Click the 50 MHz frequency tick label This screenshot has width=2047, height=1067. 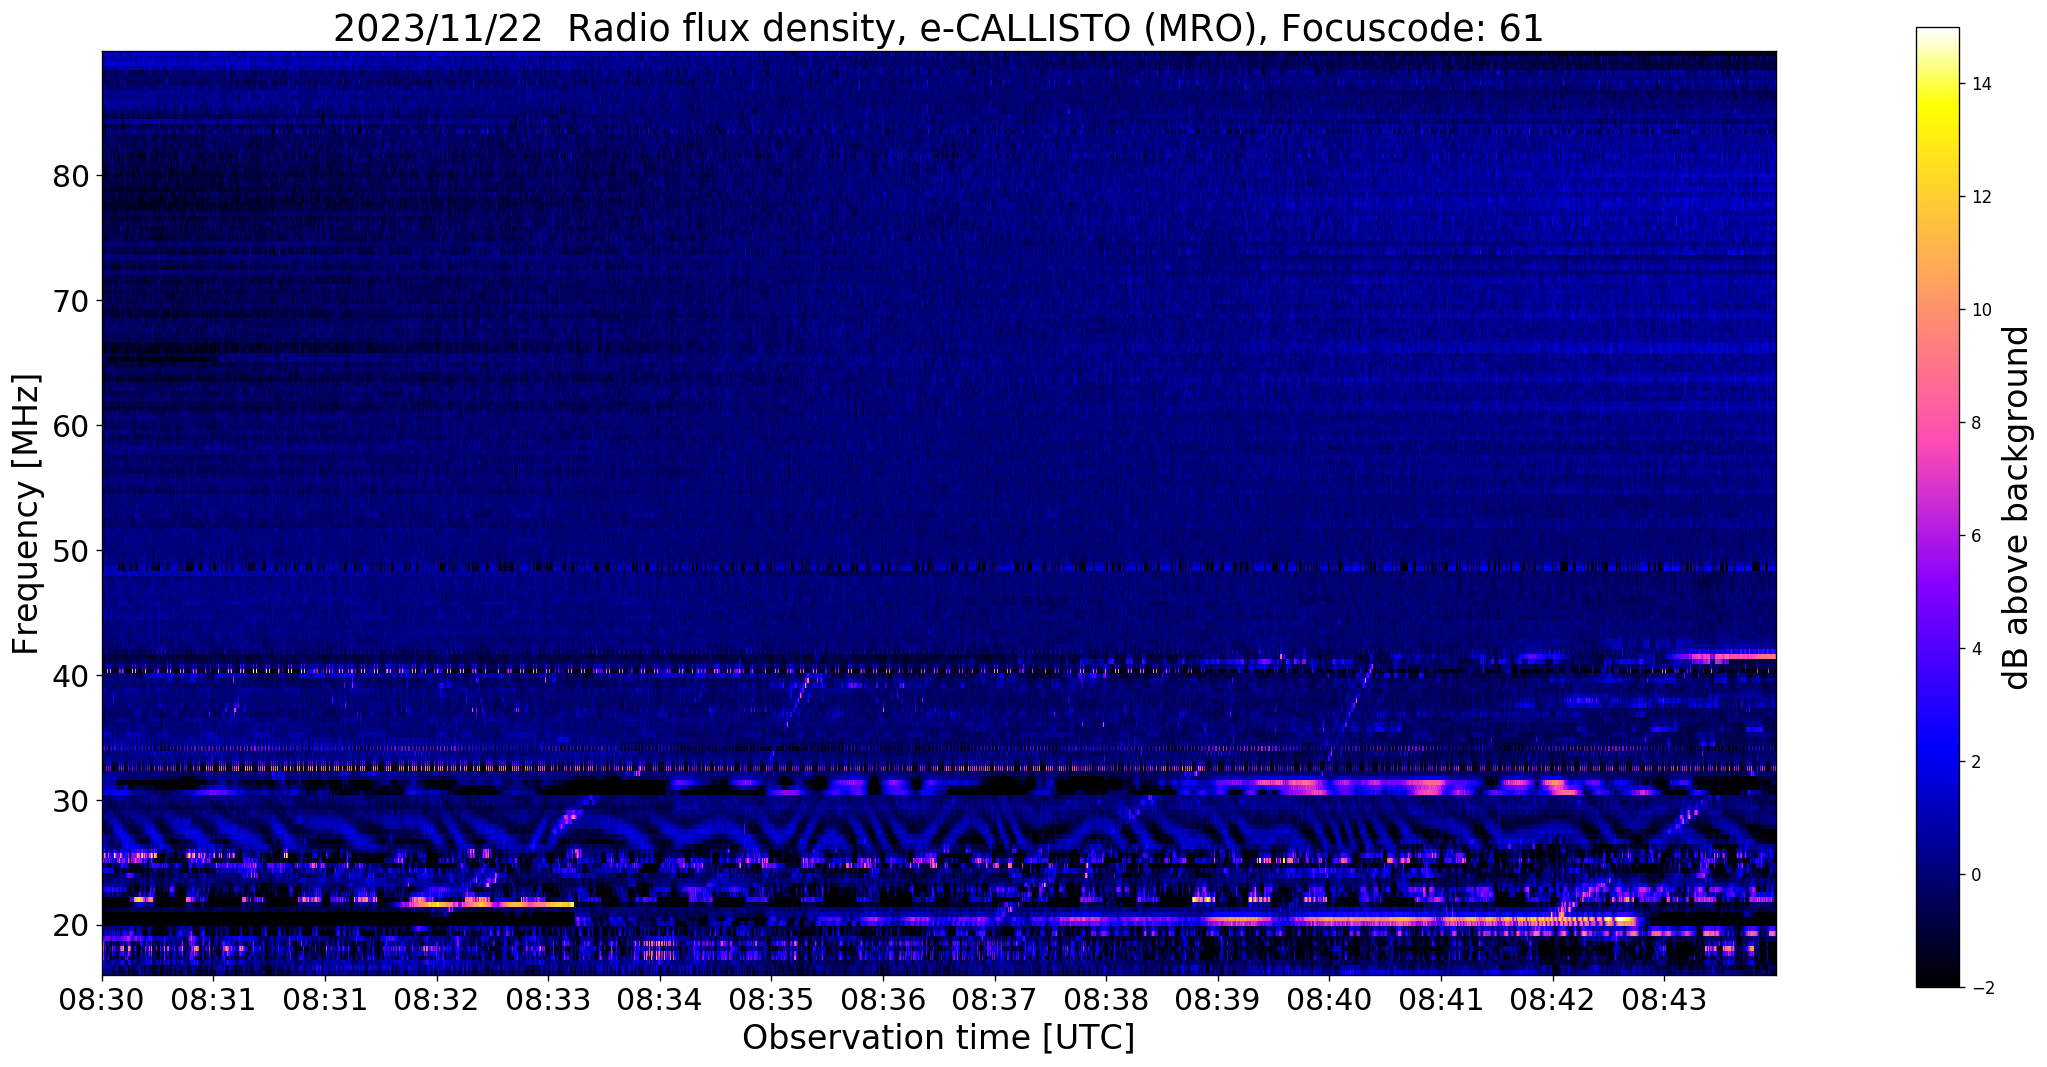coord(70,551)
